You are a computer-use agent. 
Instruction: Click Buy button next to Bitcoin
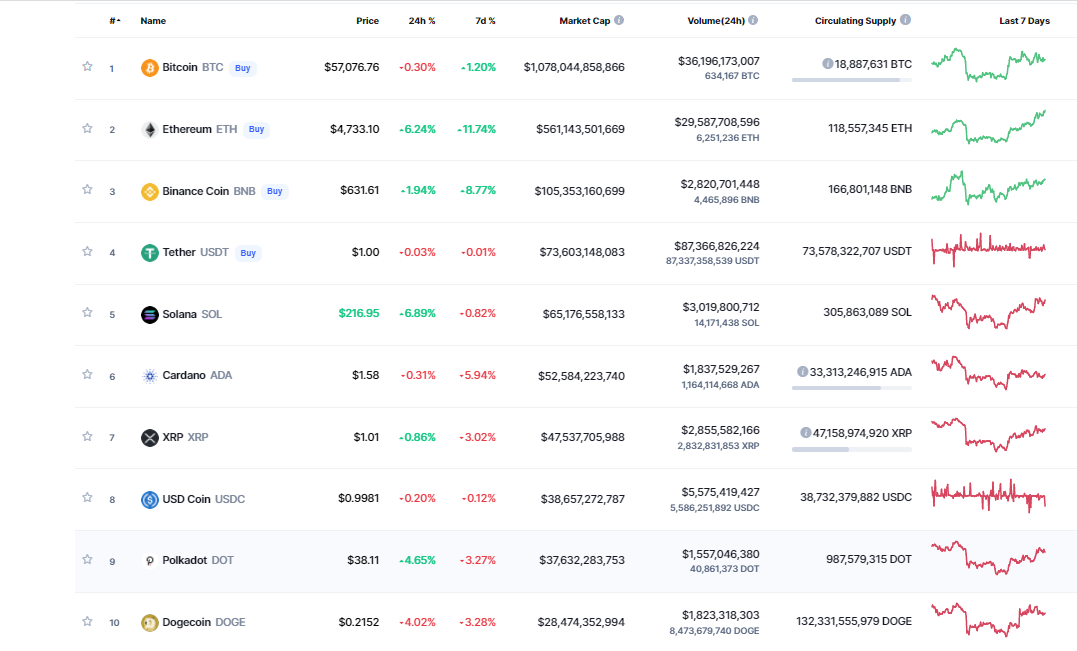(x=242, y=68)
